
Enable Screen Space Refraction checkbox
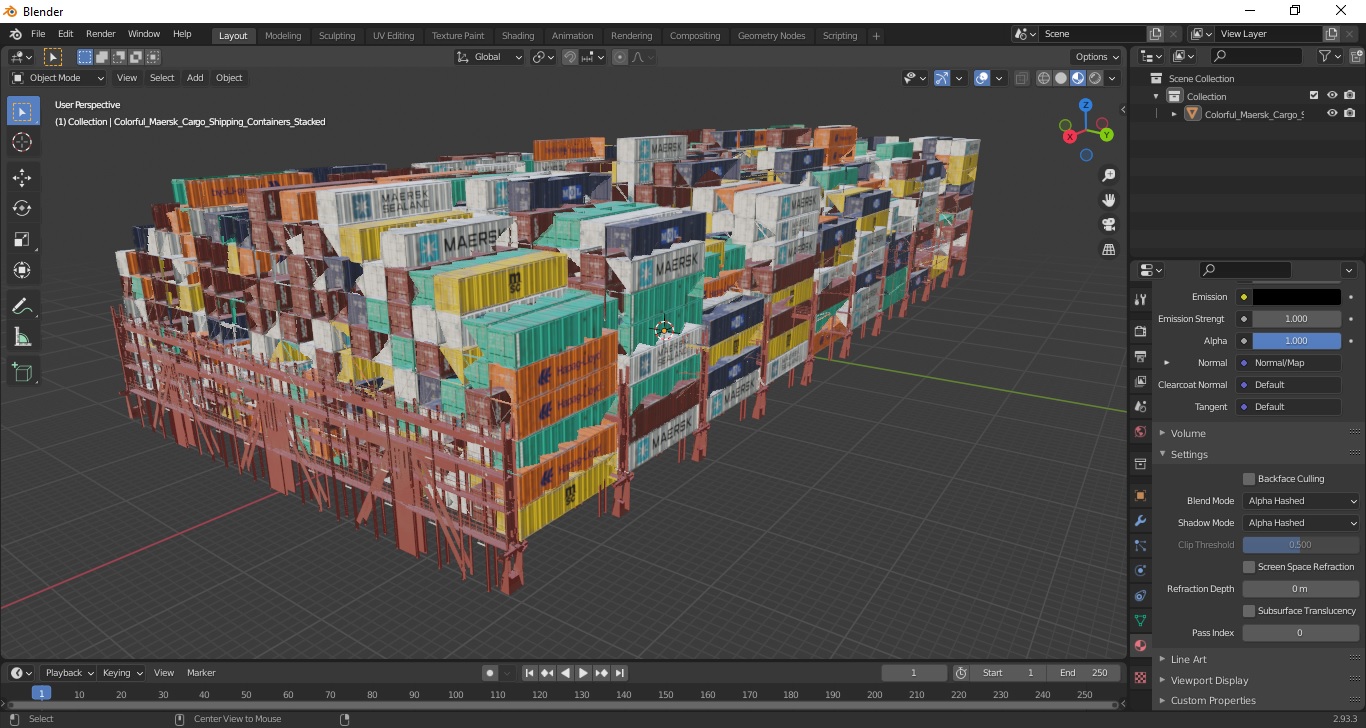[1249, 567]
